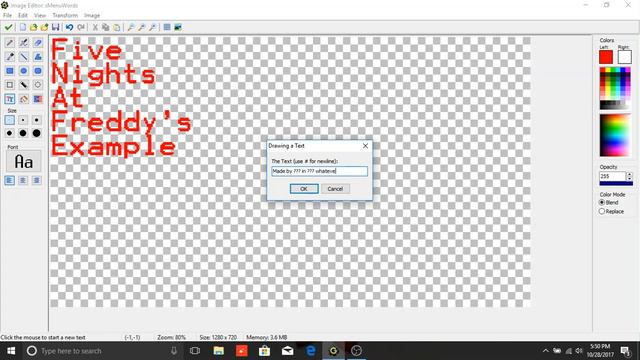This screenshot has width=640, height=360.
Task: Toggle the preview image toolbar button
Action: [178, 27]
